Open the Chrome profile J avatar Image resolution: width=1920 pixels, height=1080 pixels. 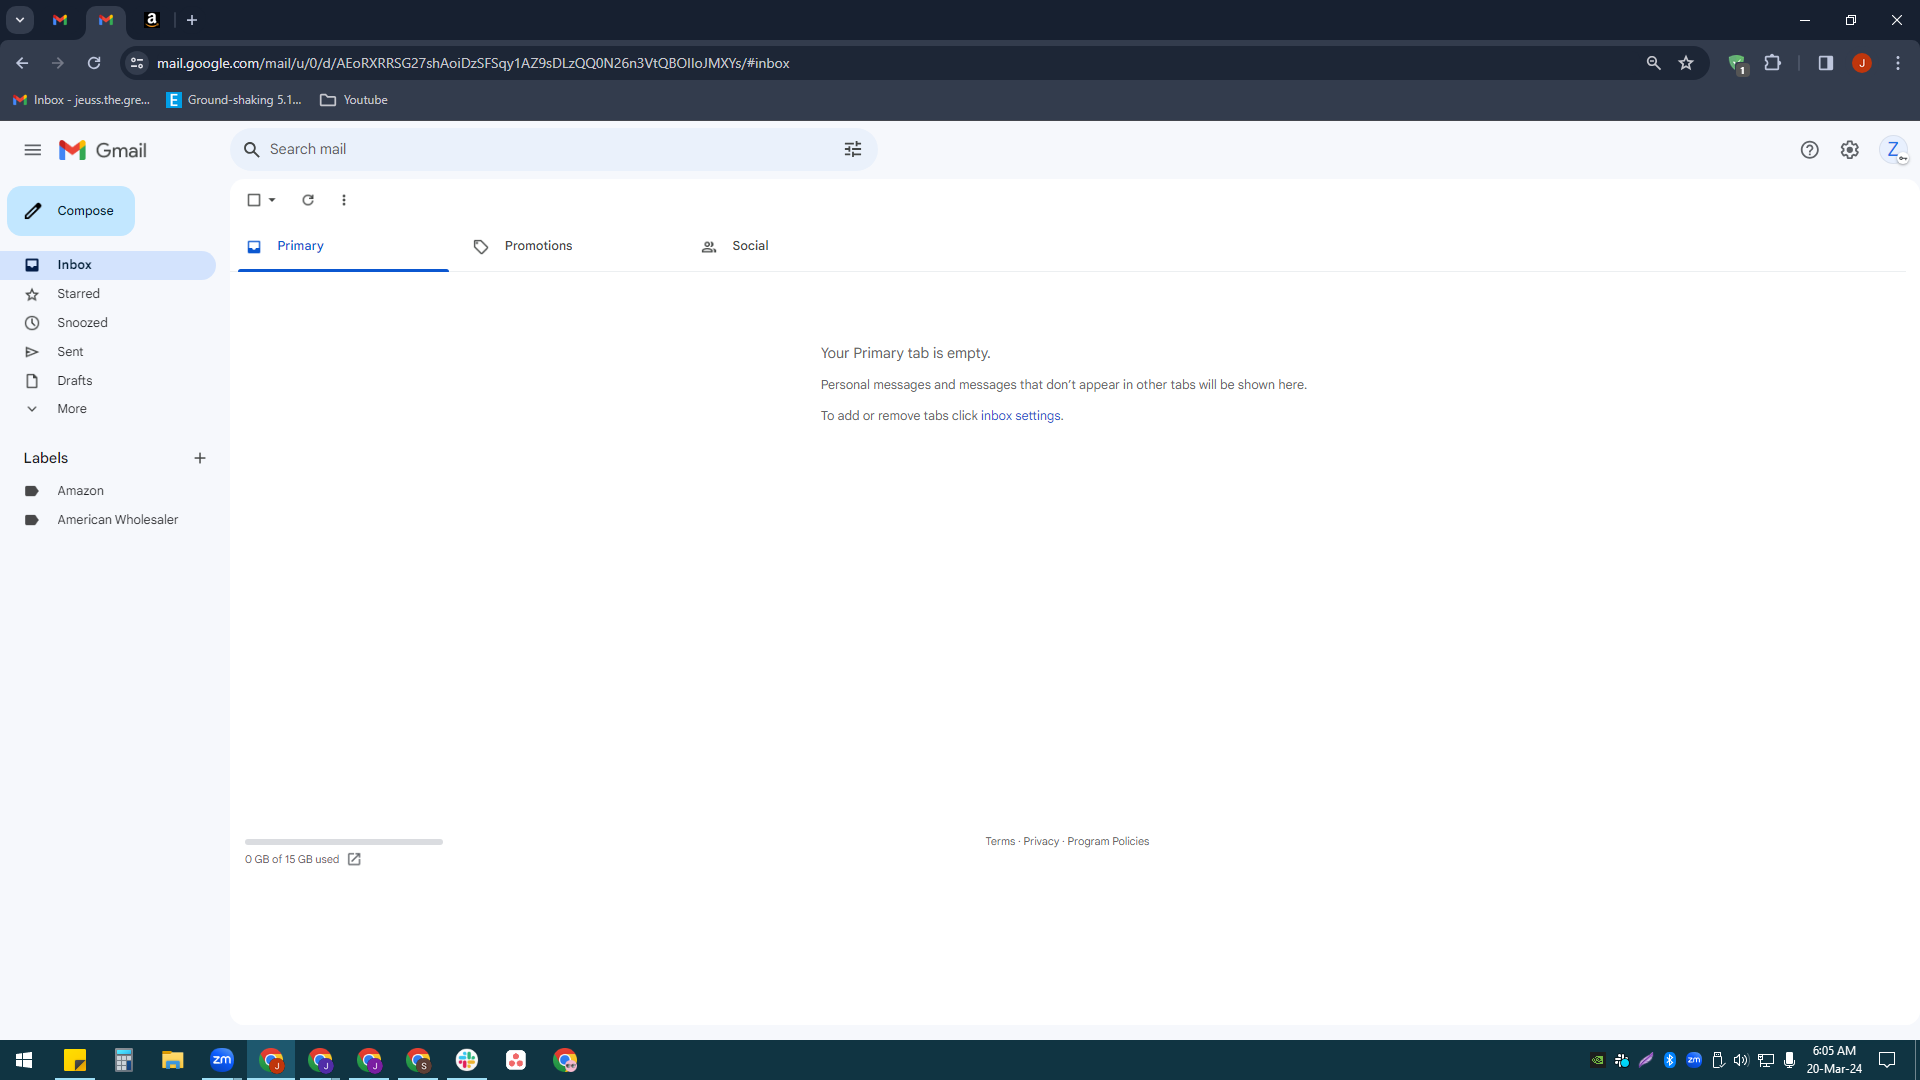tap(1861, 63)
